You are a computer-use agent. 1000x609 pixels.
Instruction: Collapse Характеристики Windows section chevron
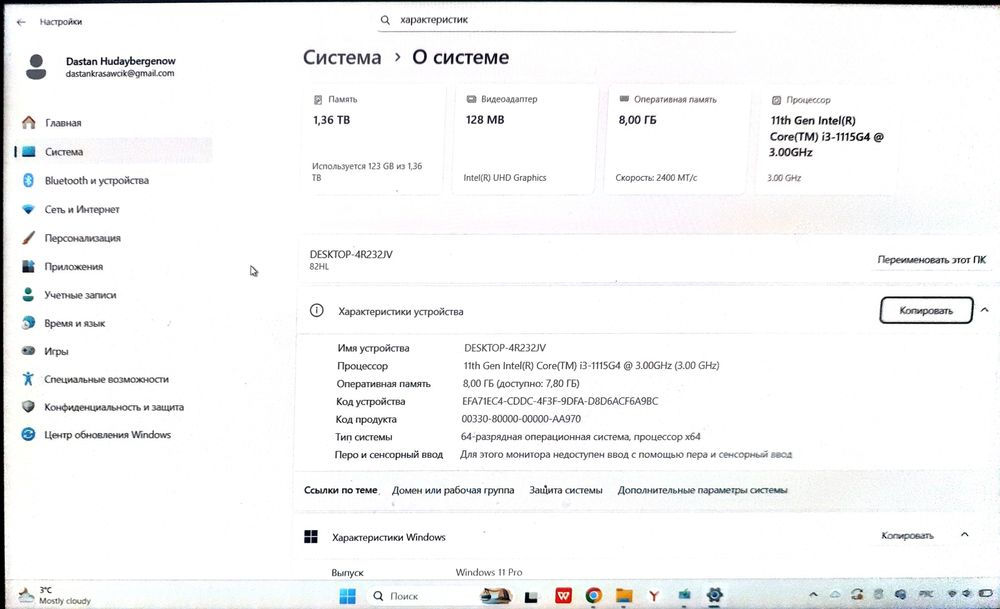pyautogui.click(x=965, y=534)
